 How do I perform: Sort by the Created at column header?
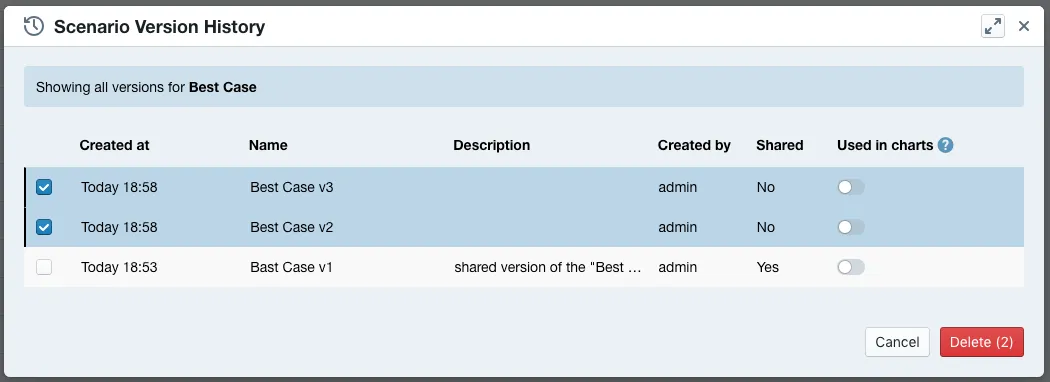(115, 145)
